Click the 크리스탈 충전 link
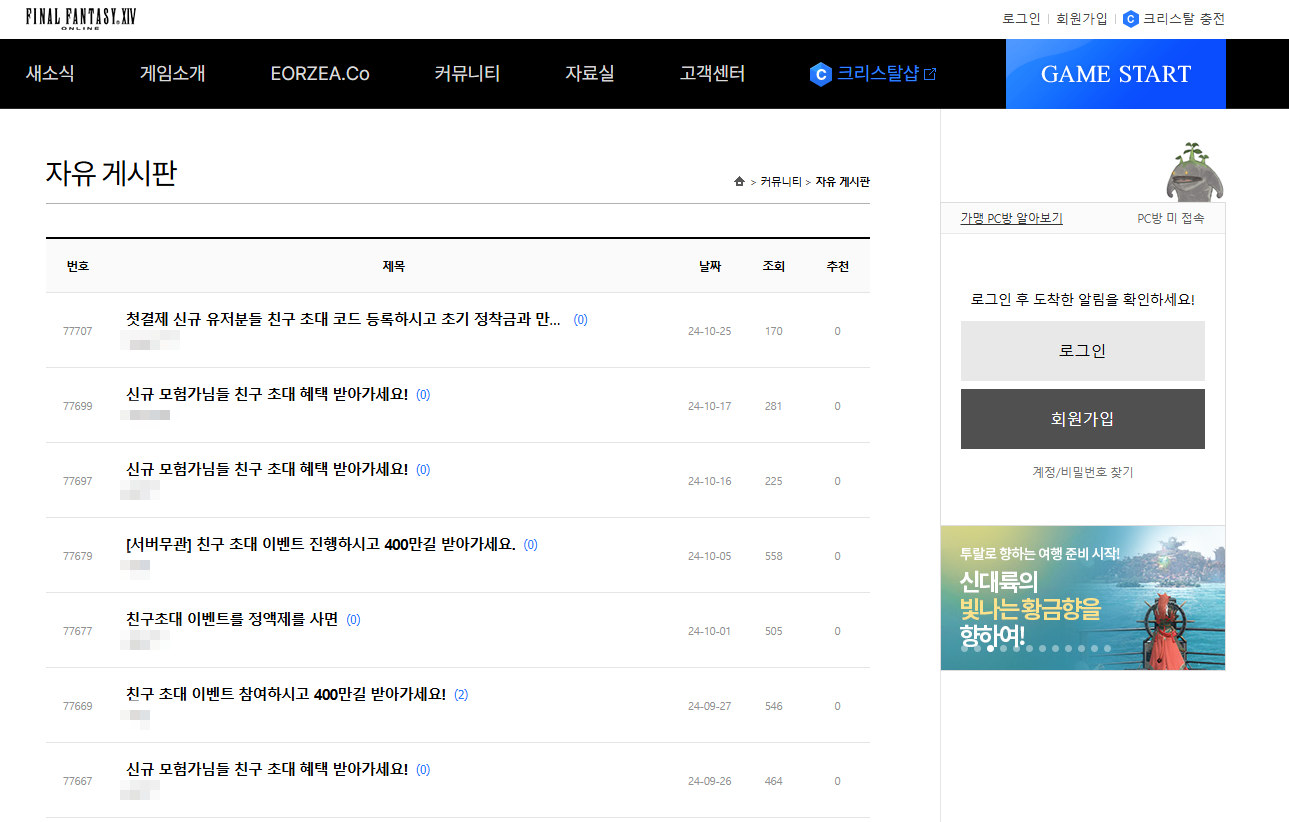The height and width of the screenshot is (822, 1289). tap(1184, 19)
